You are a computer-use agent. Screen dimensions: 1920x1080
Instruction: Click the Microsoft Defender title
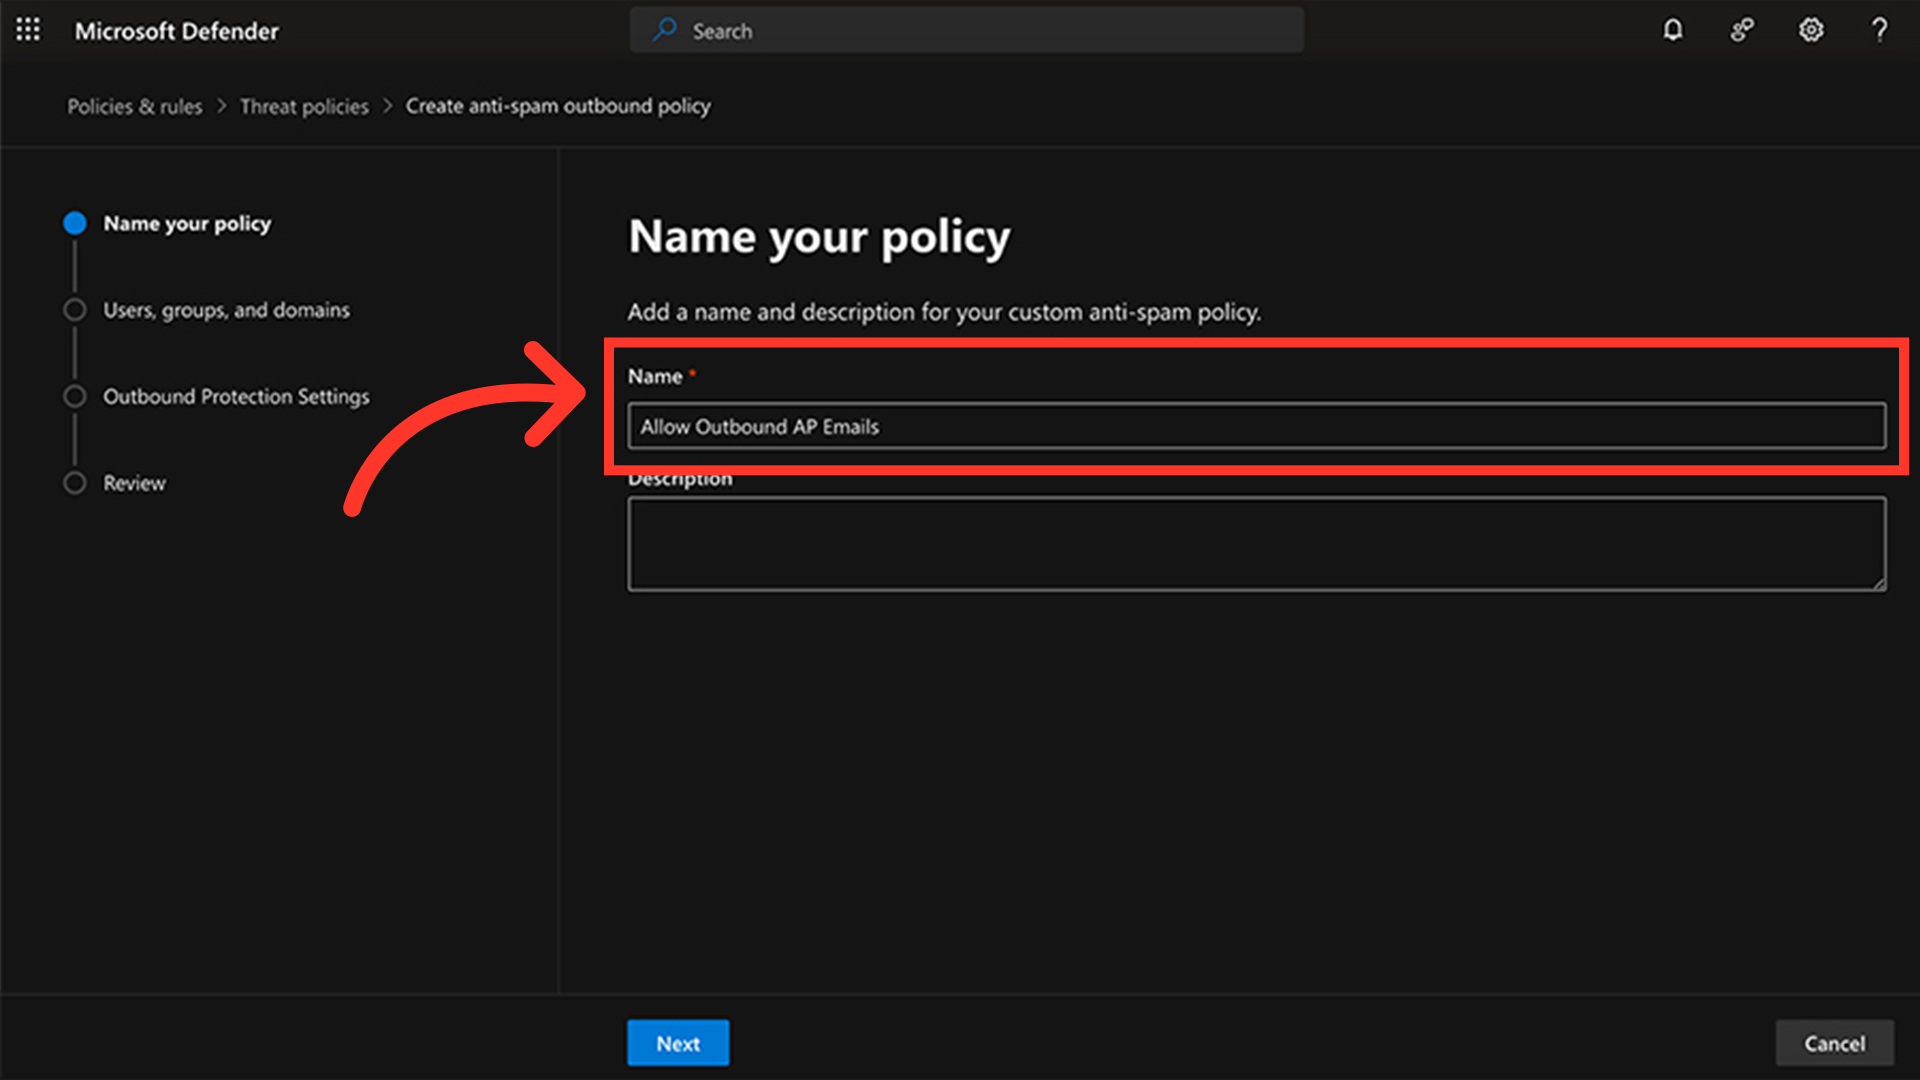click(177, 31)
